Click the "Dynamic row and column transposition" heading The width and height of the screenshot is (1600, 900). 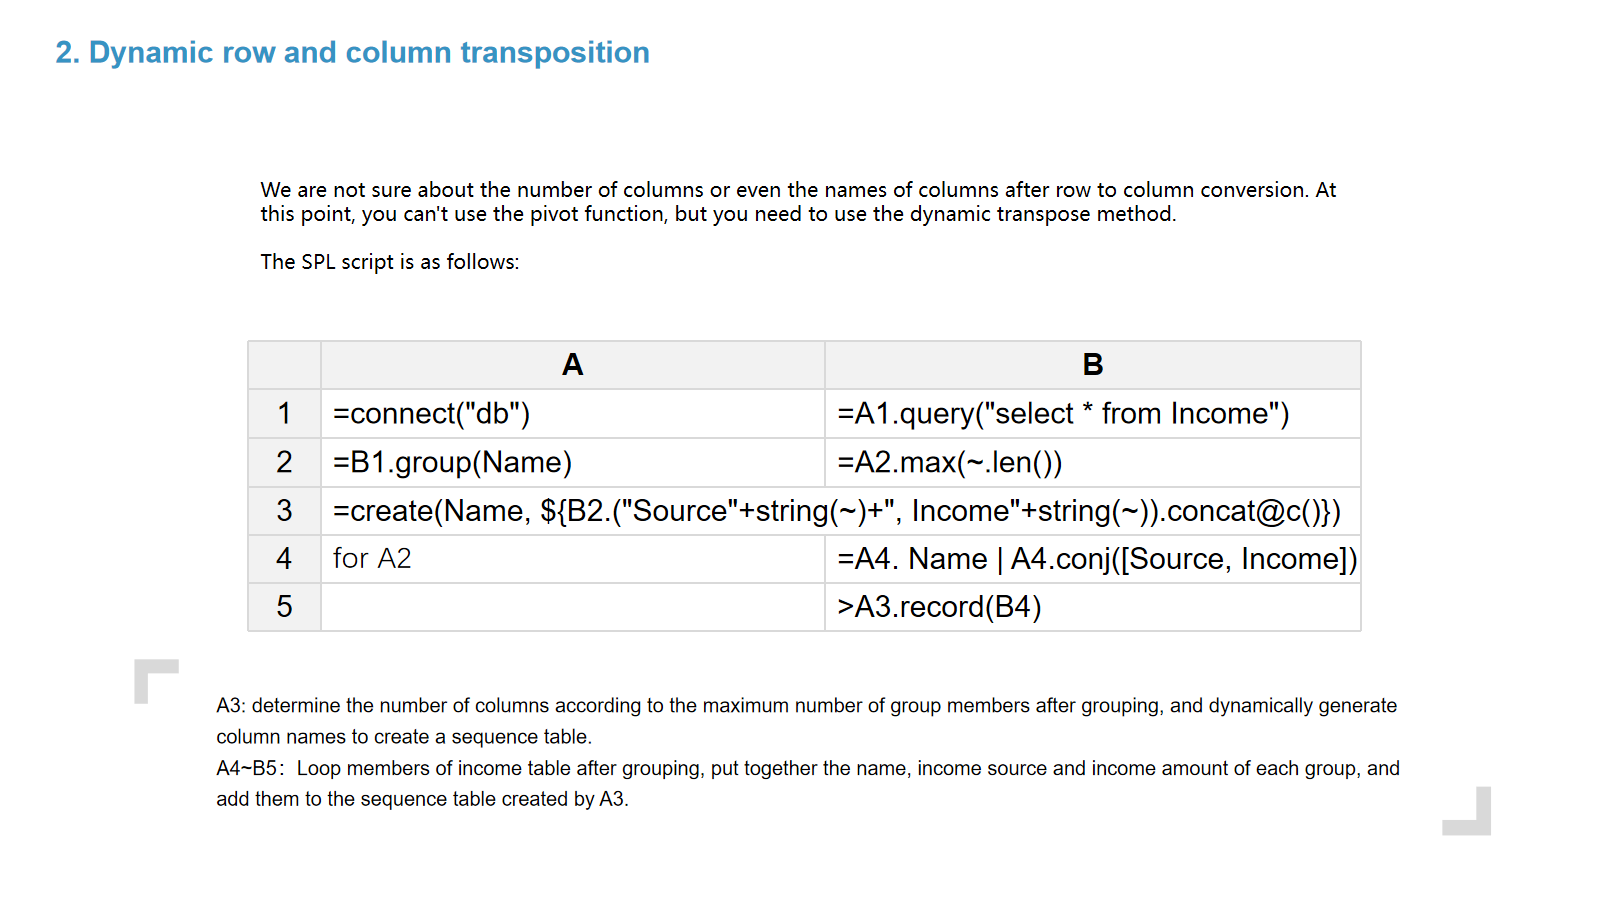pyautogui.click(x=352, y=52)
